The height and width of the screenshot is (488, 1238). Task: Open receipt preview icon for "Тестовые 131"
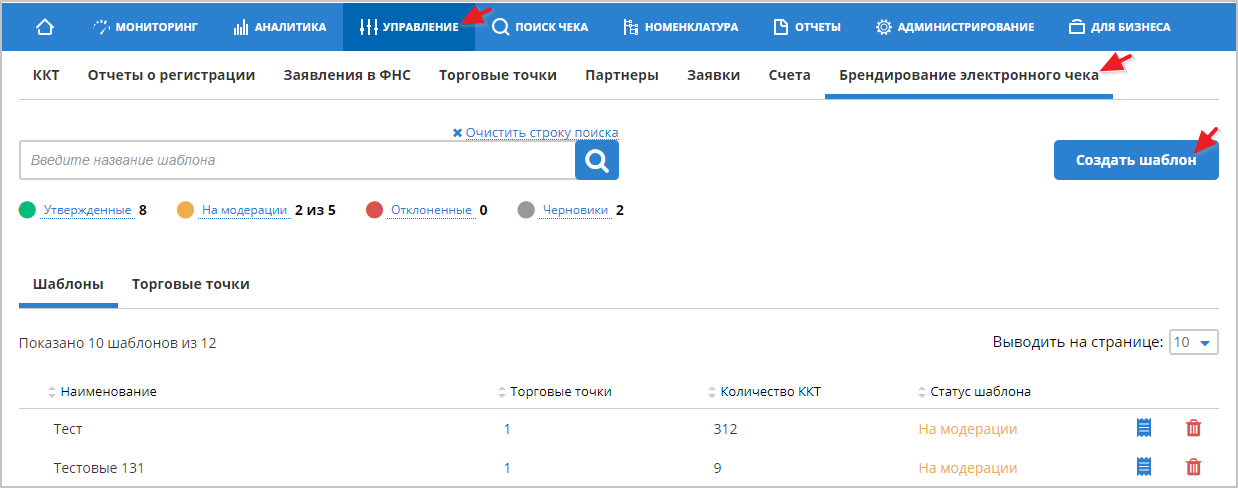tap(1144, 467)
